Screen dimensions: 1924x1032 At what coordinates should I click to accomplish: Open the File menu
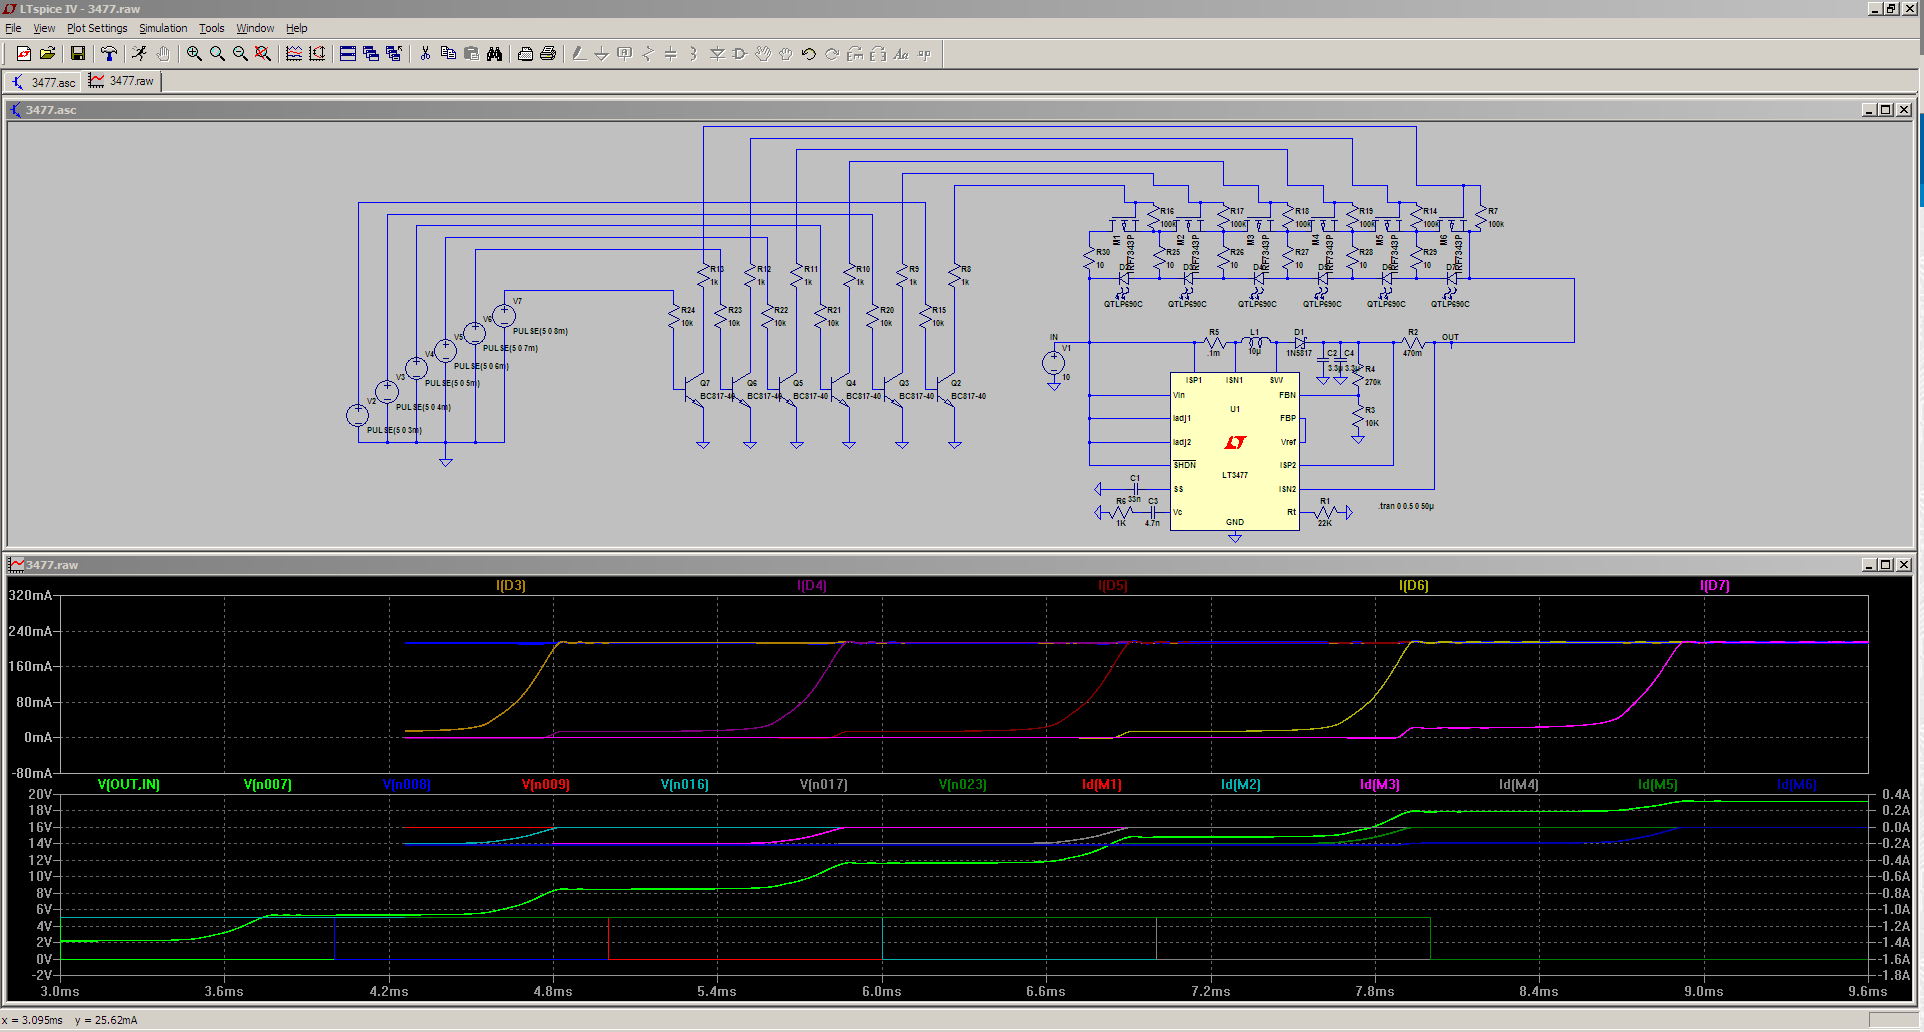13,28
